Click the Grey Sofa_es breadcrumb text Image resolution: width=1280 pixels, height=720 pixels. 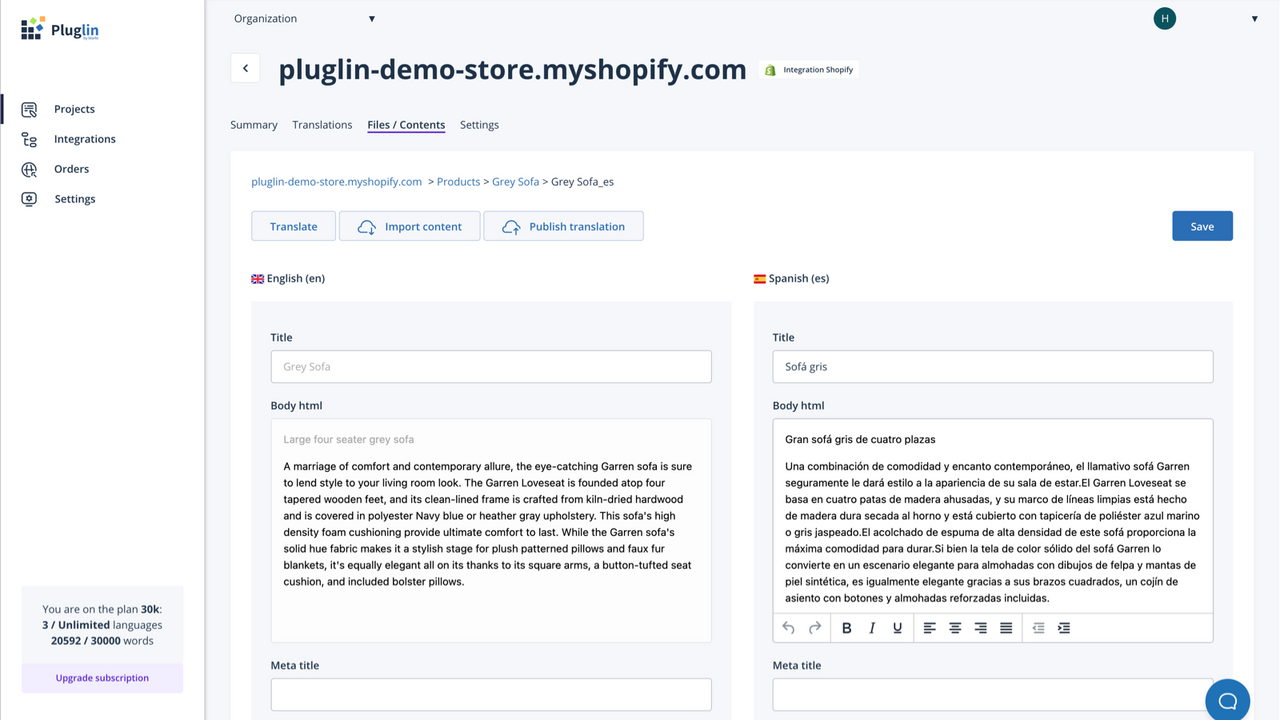(x=582, y=182)
